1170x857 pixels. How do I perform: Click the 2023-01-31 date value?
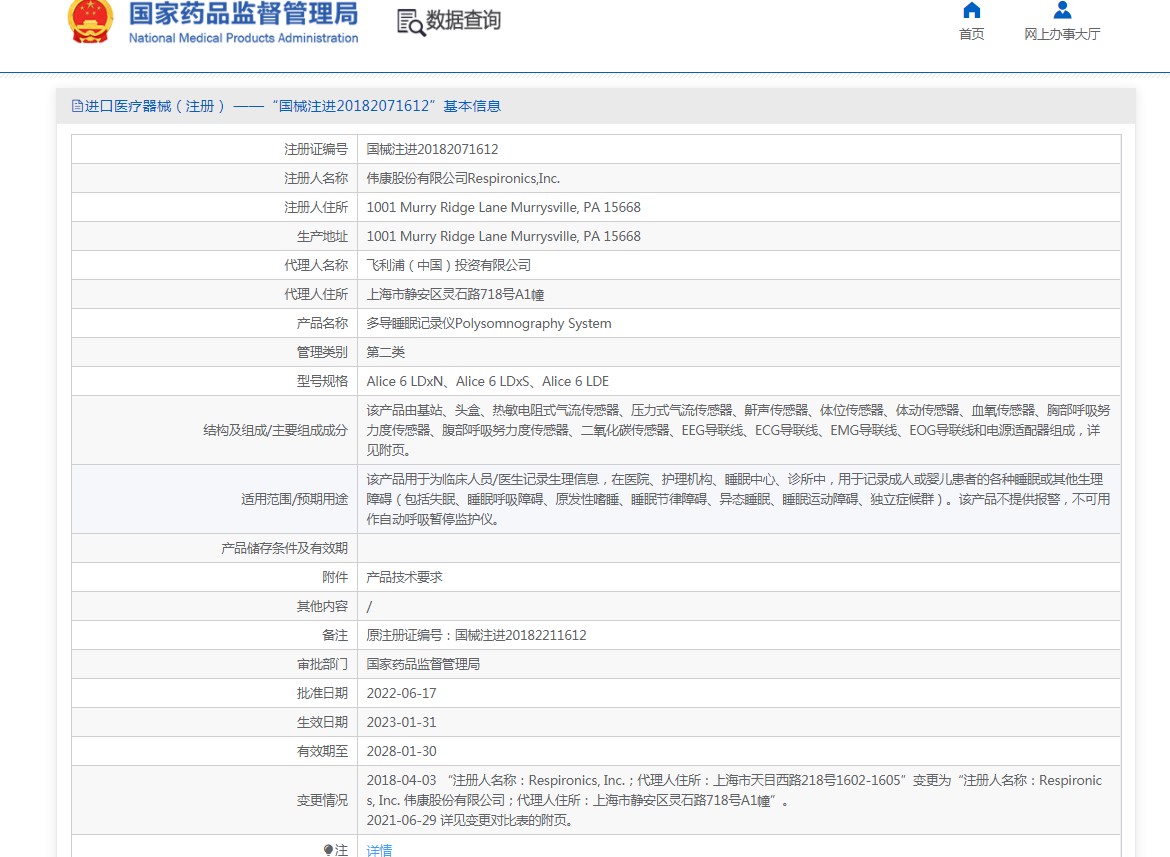tap(401, 723)
